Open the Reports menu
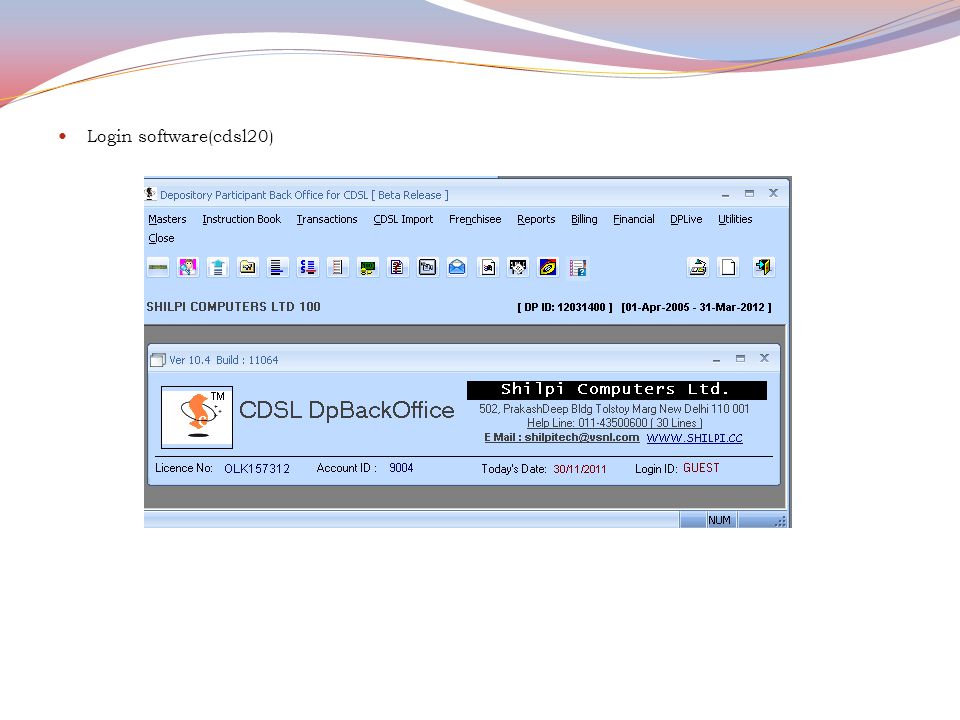This screenshot has width=960, height=720. point(536,219)
